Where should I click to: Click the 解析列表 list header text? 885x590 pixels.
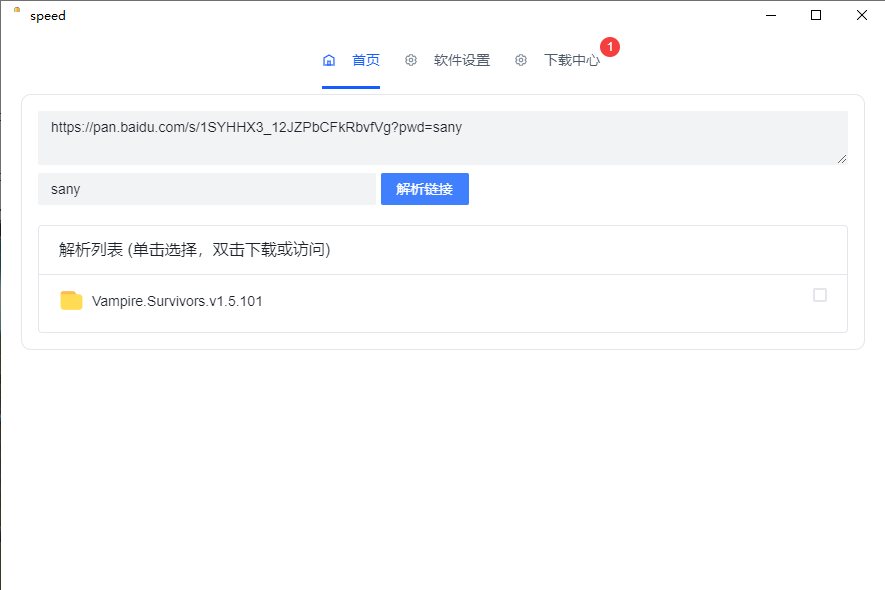click(x=194, y=250)
